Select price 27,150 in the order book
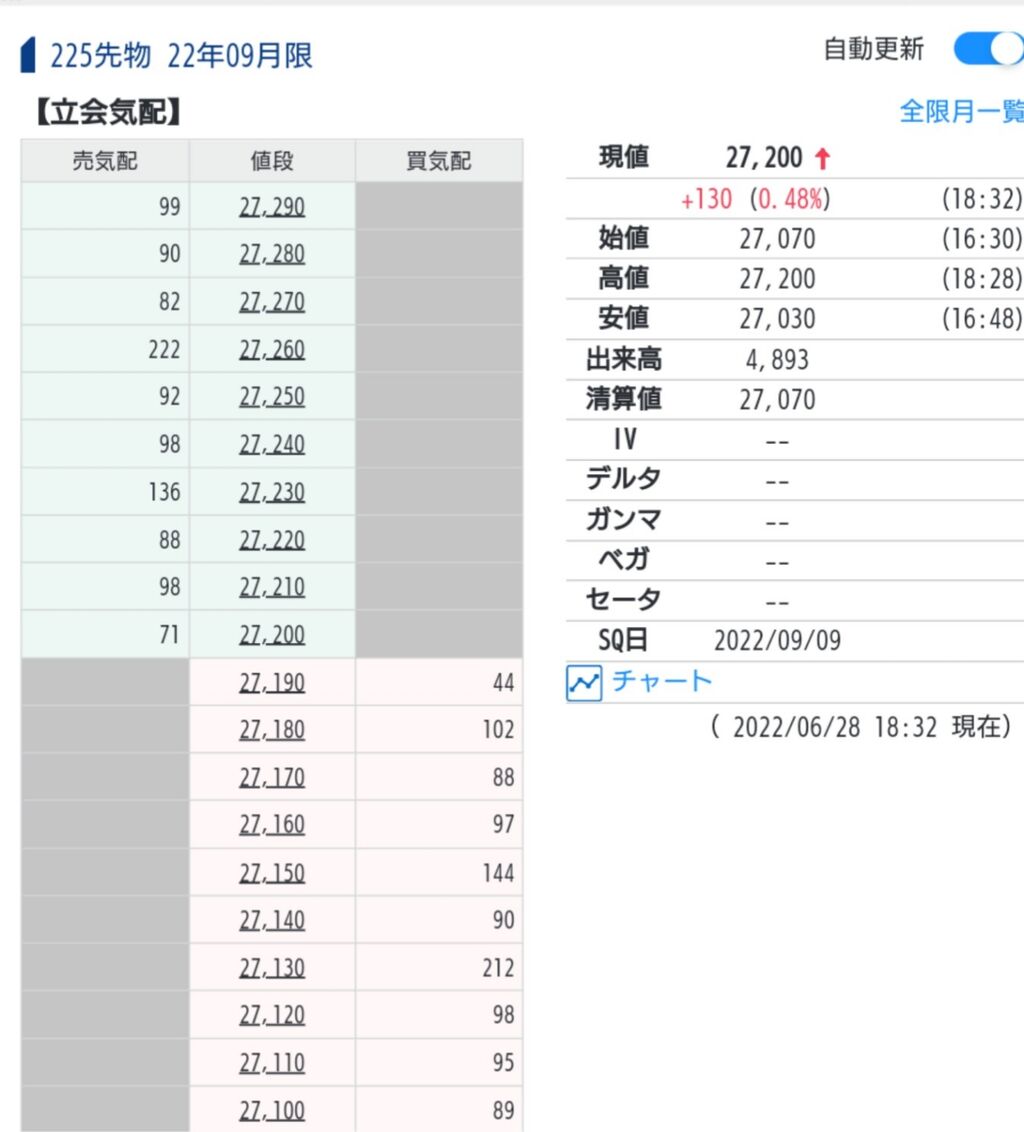The image size is (1024, 1132). point(272,873)
